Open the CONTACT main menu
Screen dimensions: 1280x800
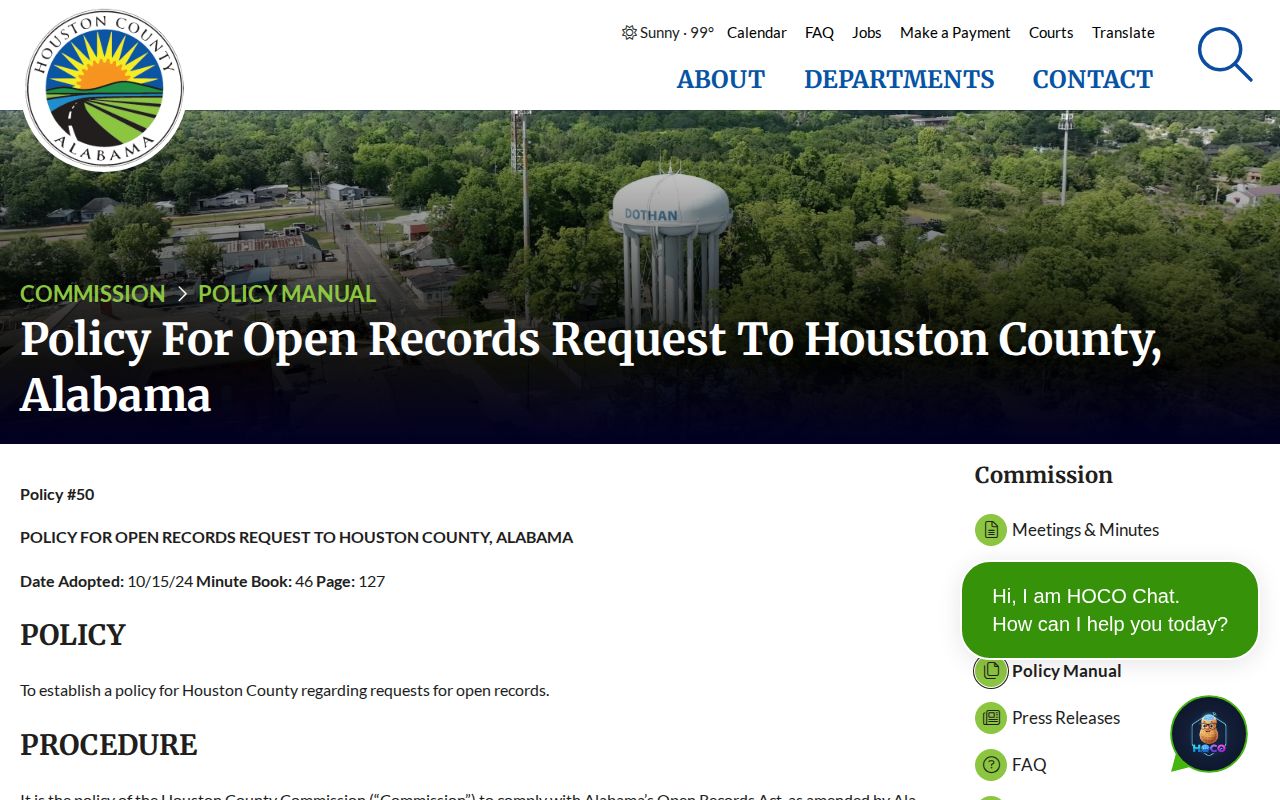tap(1093, 79)
